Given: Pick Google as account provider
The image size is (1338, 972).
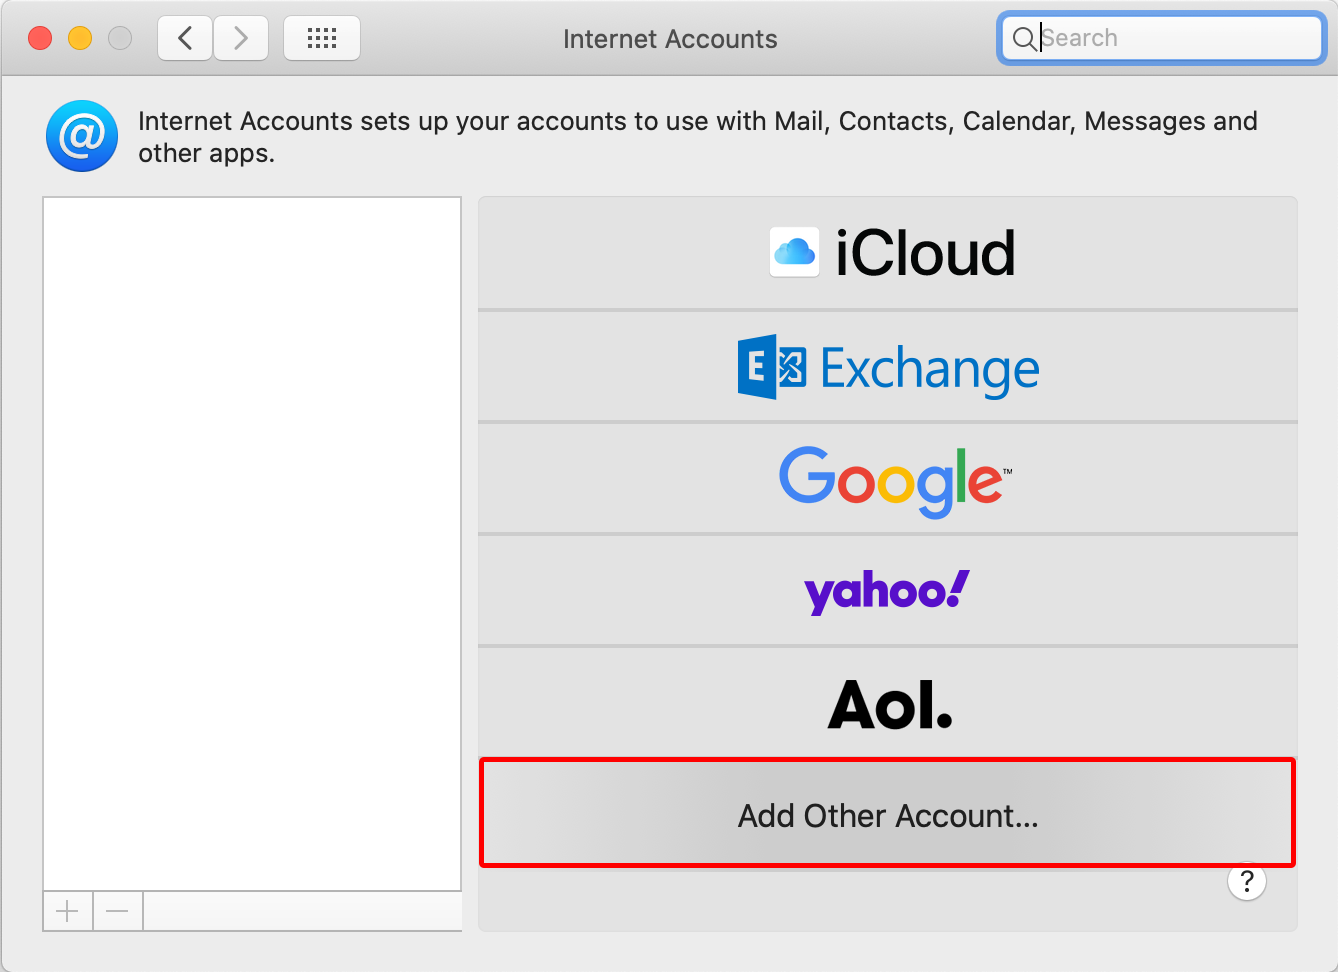Looking at the screenshot, I should tap(888, 479).
